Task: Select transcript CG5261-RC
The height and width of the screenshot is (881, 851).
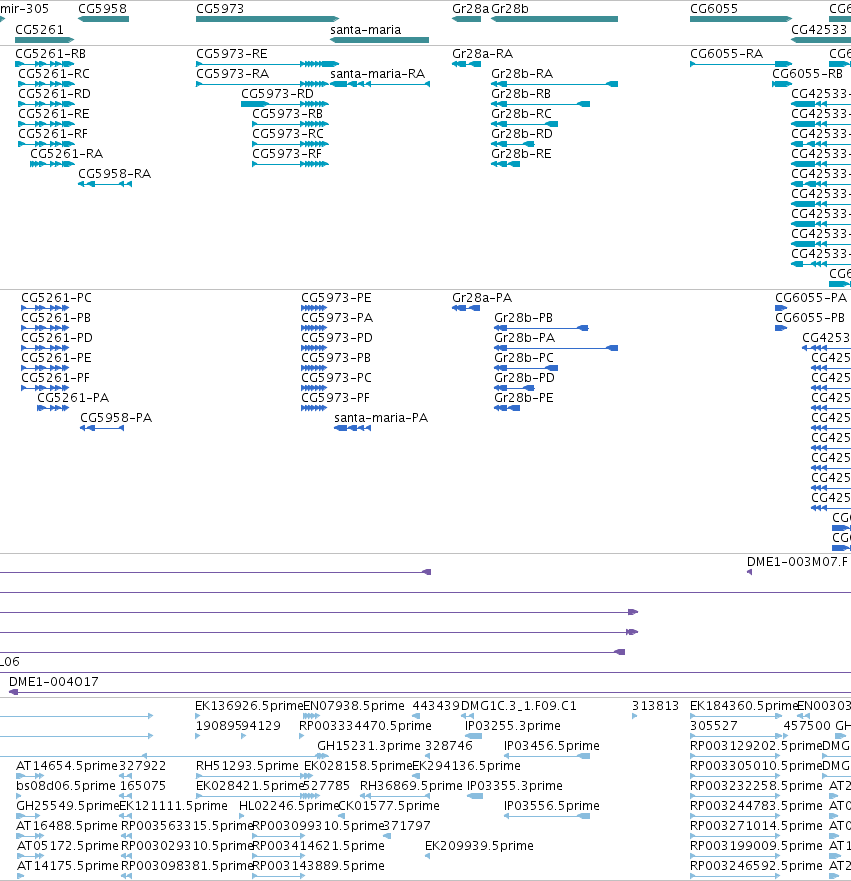Action: coord(47,84)
